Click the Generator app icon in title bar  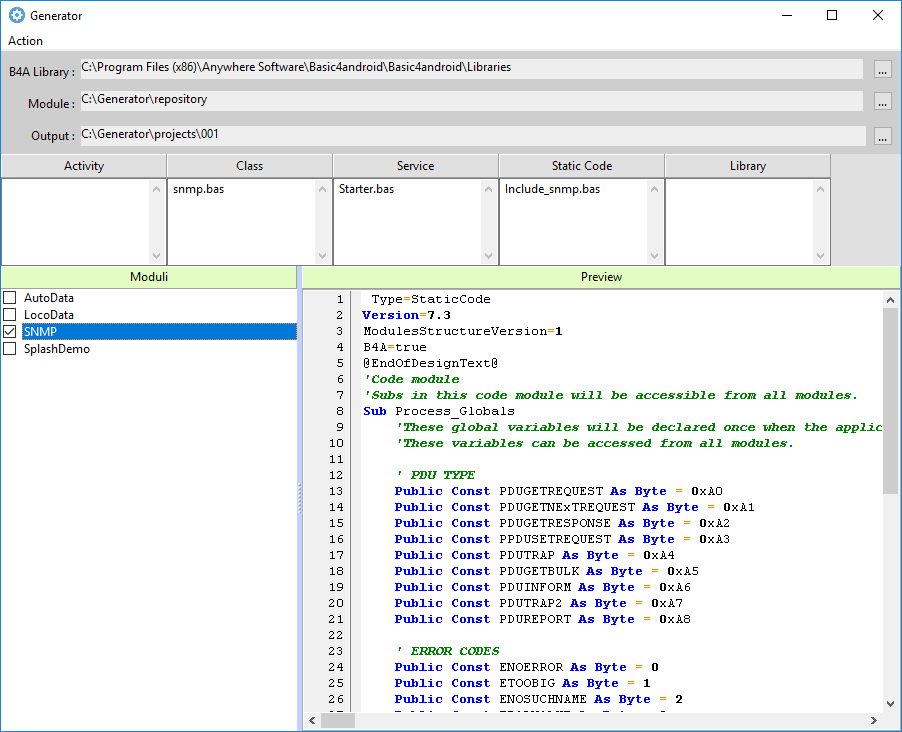tap(16, 16)
